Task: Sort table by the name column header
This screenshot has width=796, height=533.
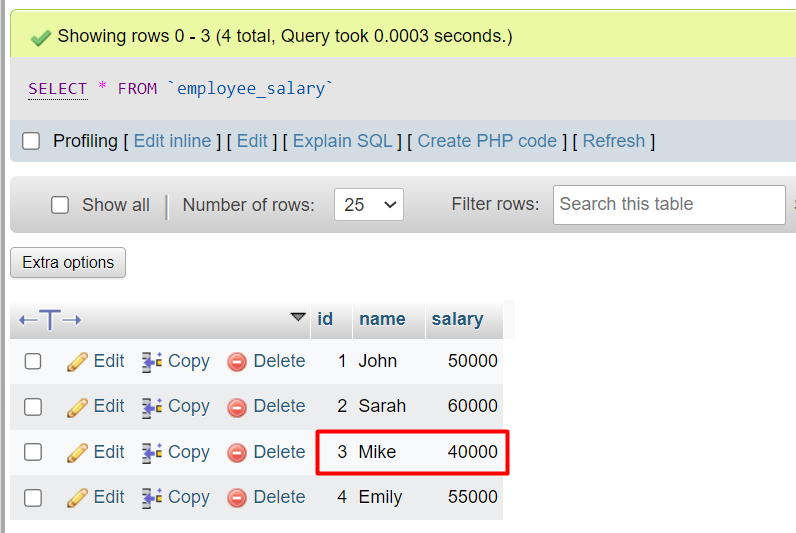Action: [x=382, y=320]
